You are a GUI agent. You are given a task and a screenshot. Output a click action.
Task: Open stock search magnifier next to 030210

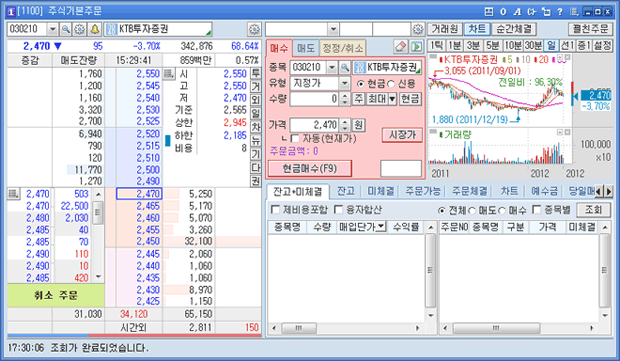[x=66, y=29]
